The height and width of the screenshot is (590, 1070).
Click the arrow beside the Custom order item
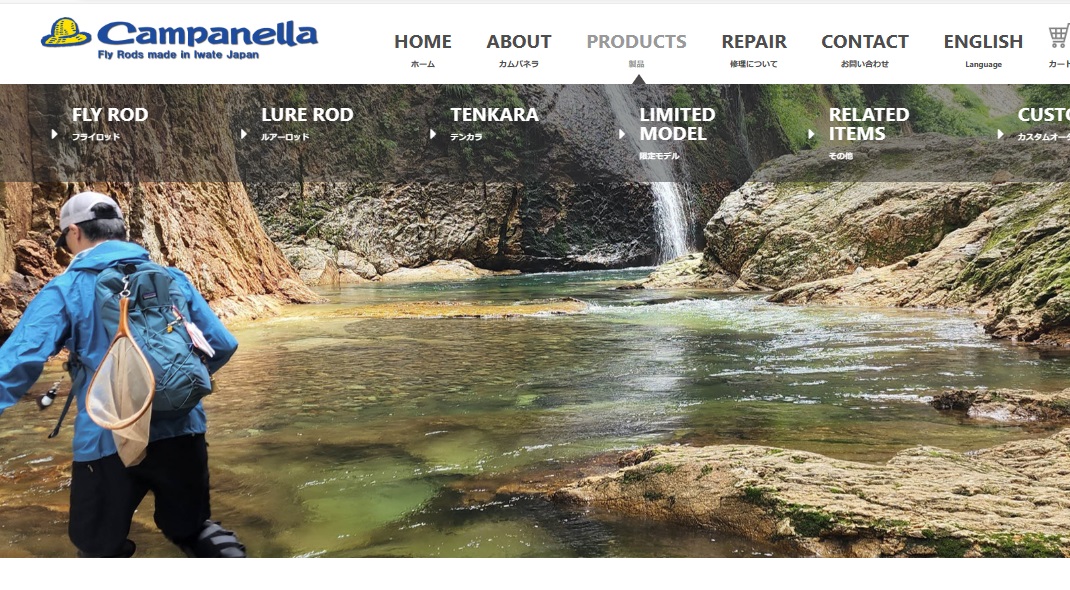(1000, 134)
